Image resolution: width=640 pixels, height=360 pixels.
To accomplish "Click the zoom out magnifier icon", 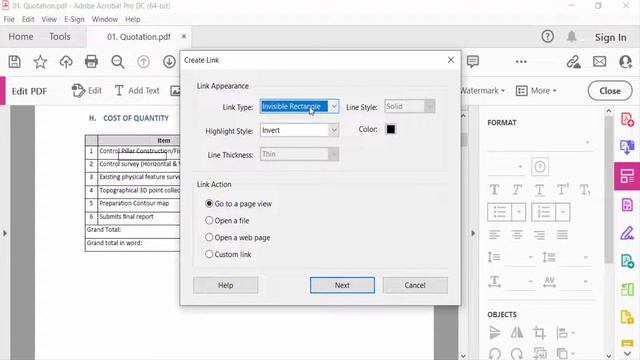I will pyautogui.click(x=118, y=62).
